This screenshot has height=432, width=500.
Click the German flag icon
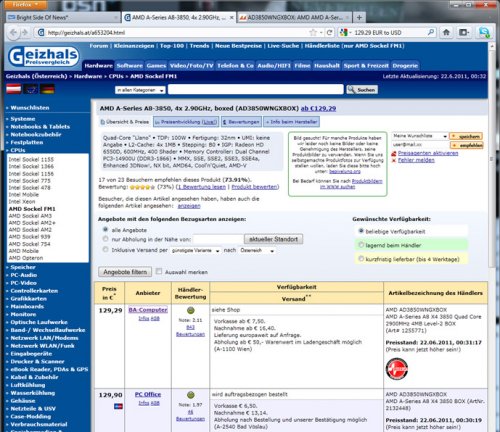coord(47,89)
